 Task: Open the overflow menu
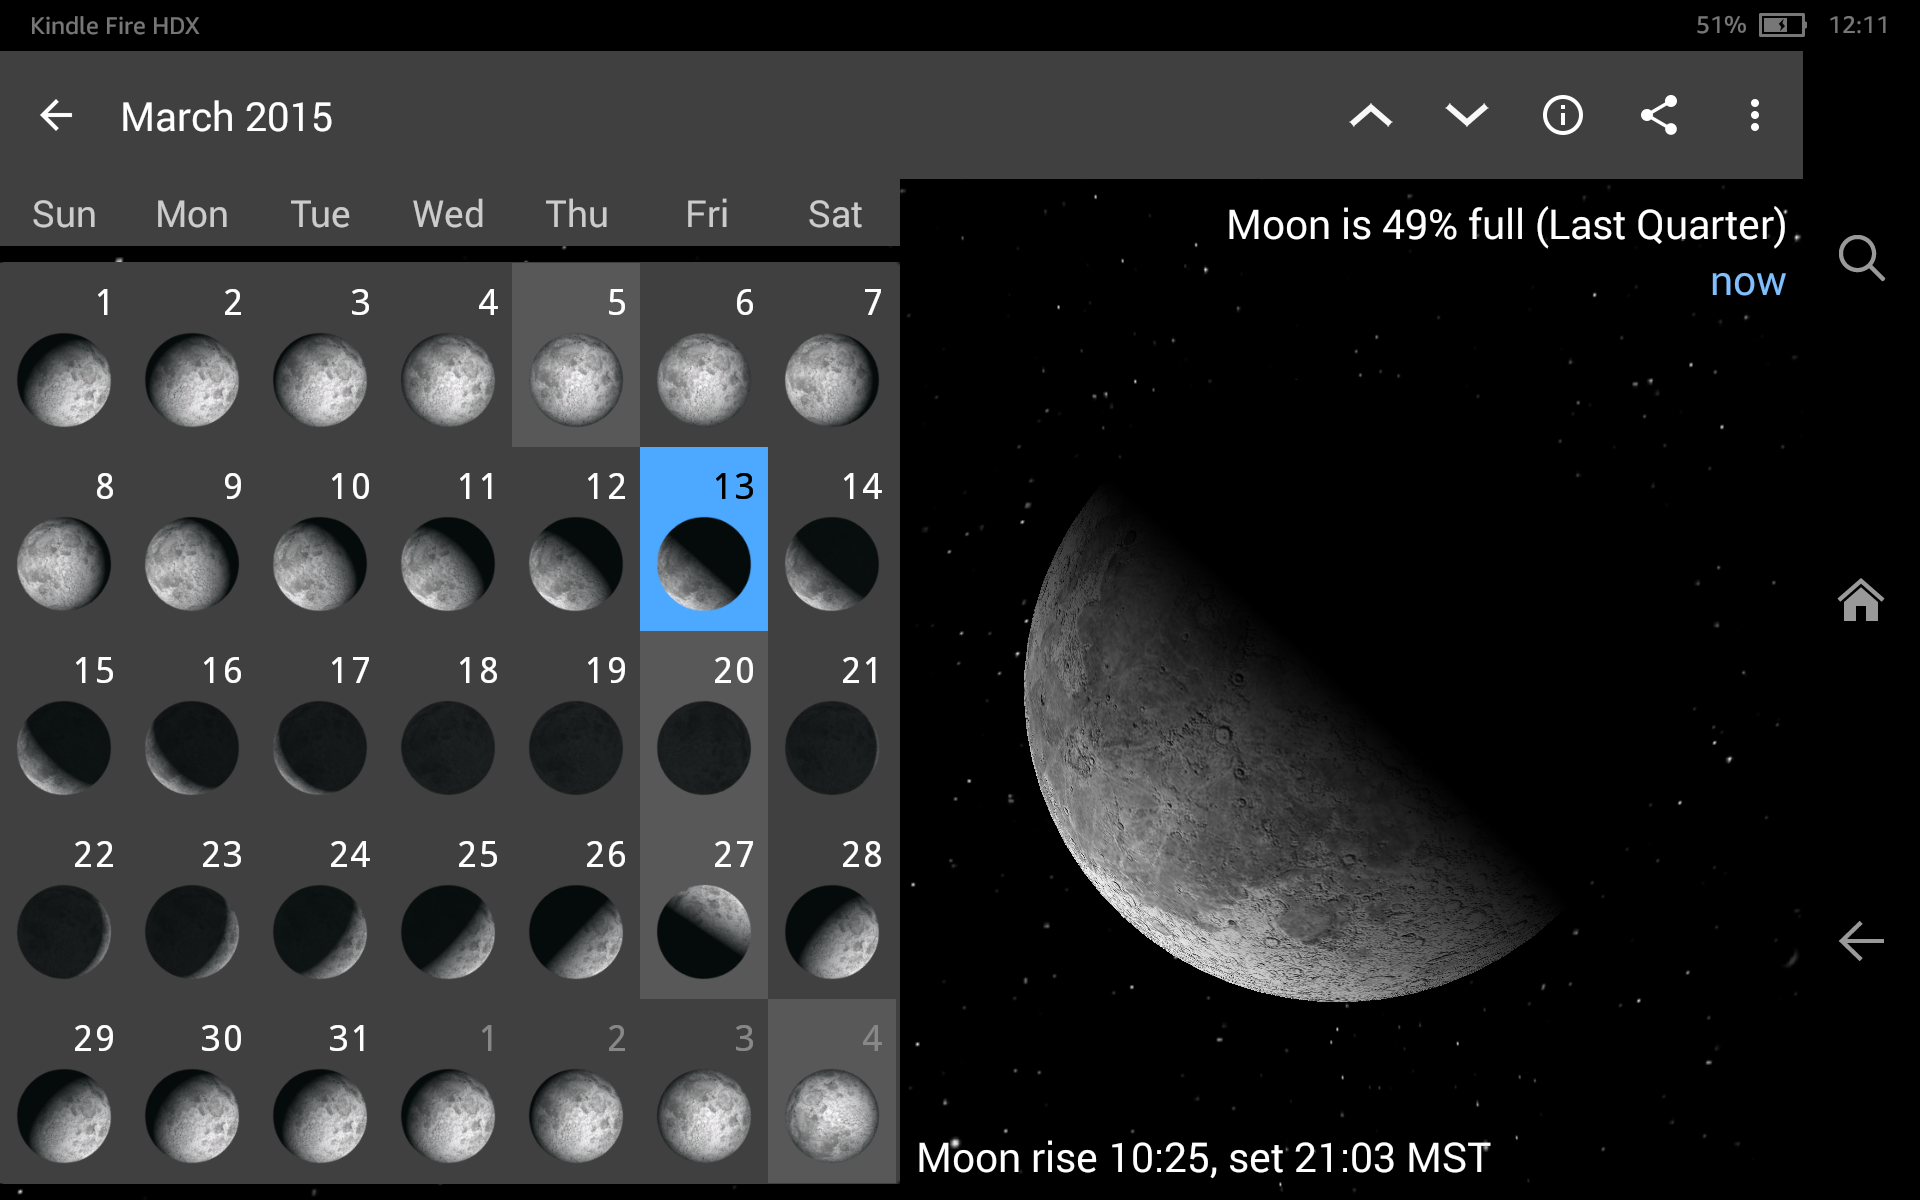tap(1755, 115)
